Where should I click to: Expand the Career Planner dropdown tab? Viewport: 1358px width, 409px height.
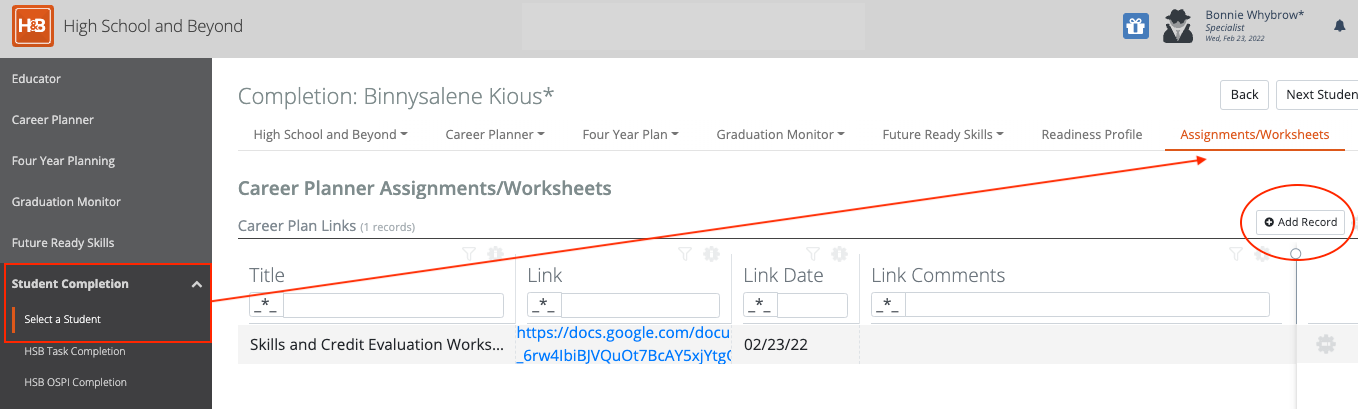tap(495, 135)
